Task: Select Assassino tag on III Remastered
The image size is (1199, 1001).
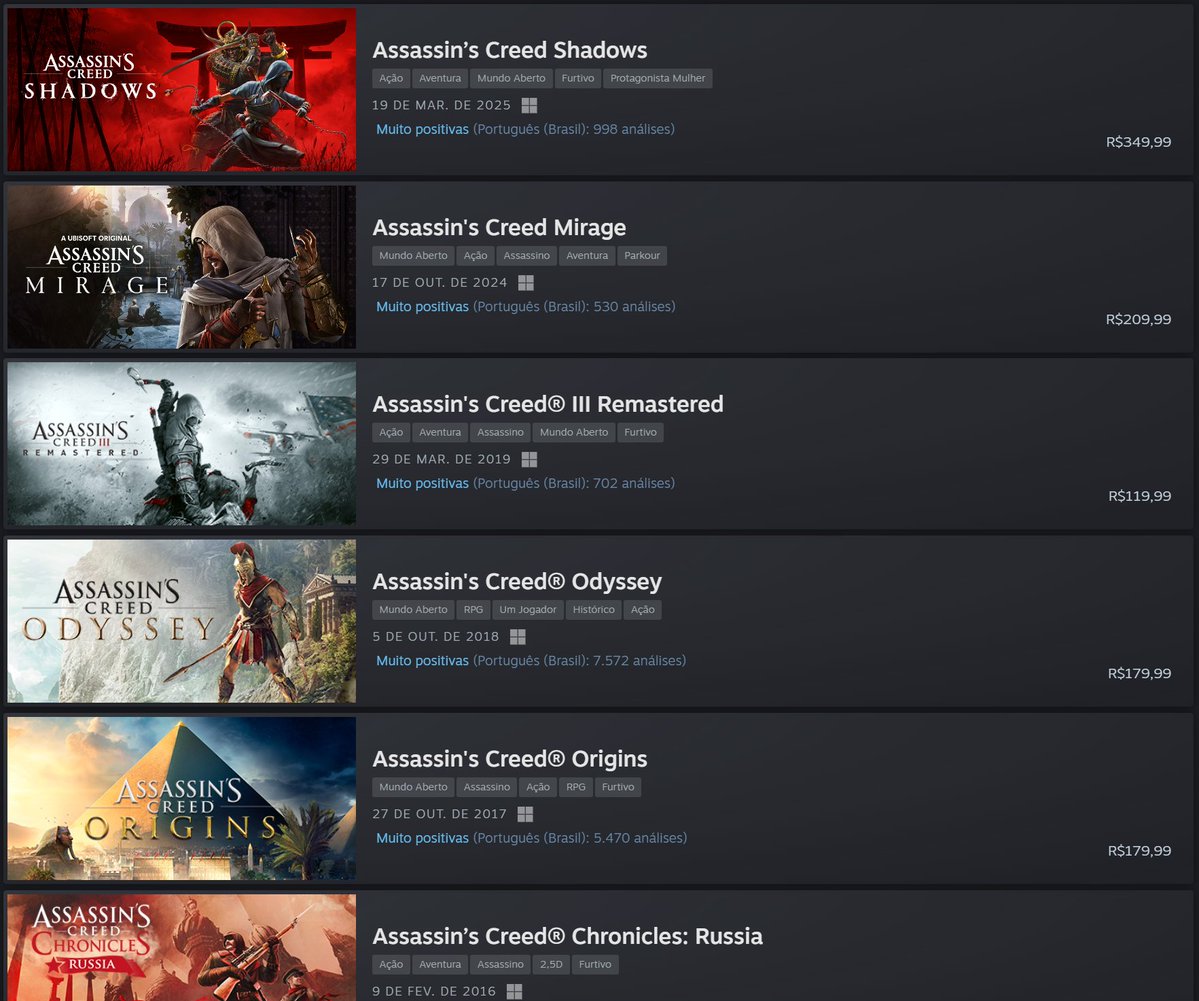Action: point(501,432)
